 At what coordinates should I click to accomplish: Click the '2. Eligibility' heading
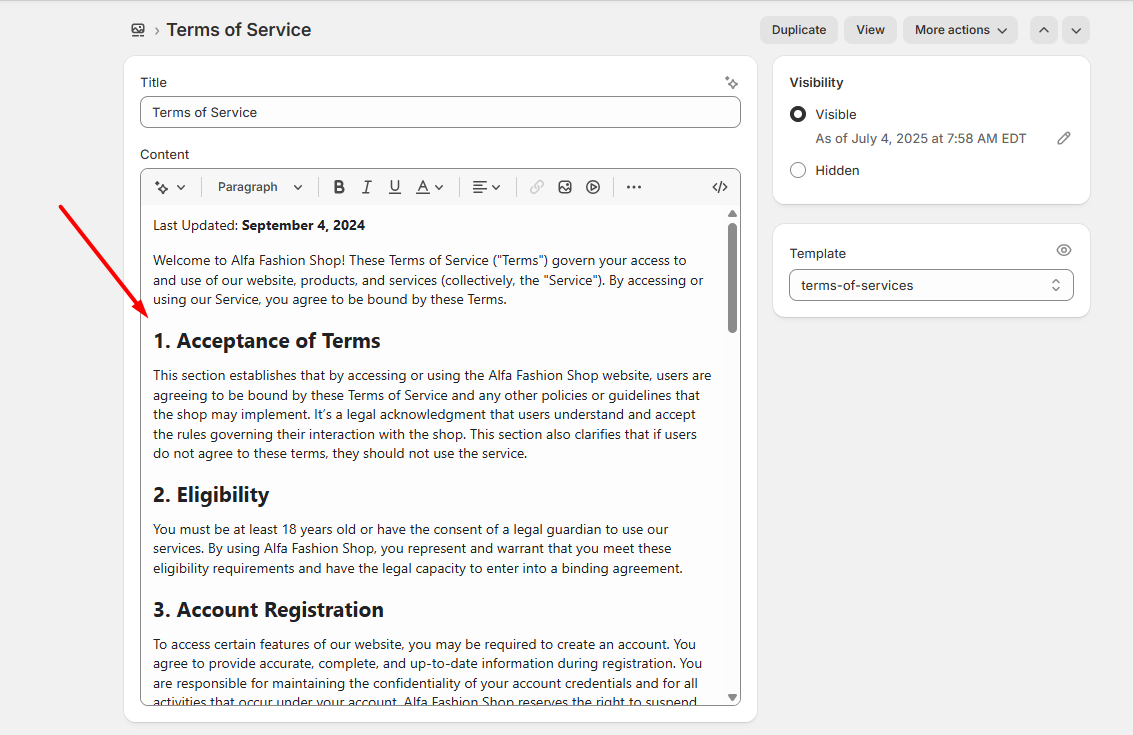pos(211,494)
